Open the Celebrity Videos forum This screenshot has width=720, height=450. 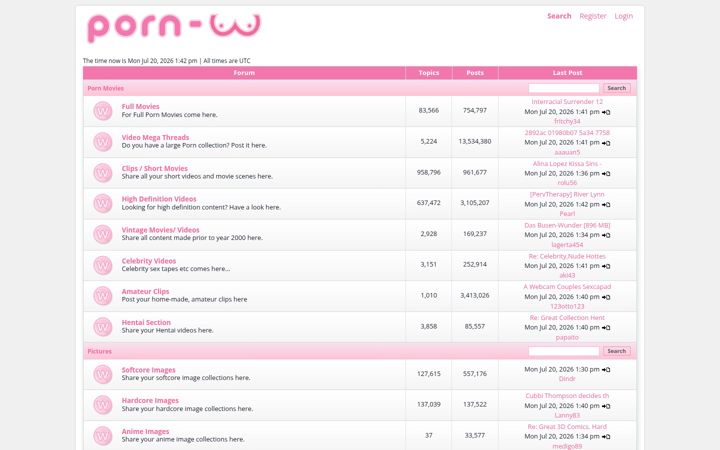[149, 261]
